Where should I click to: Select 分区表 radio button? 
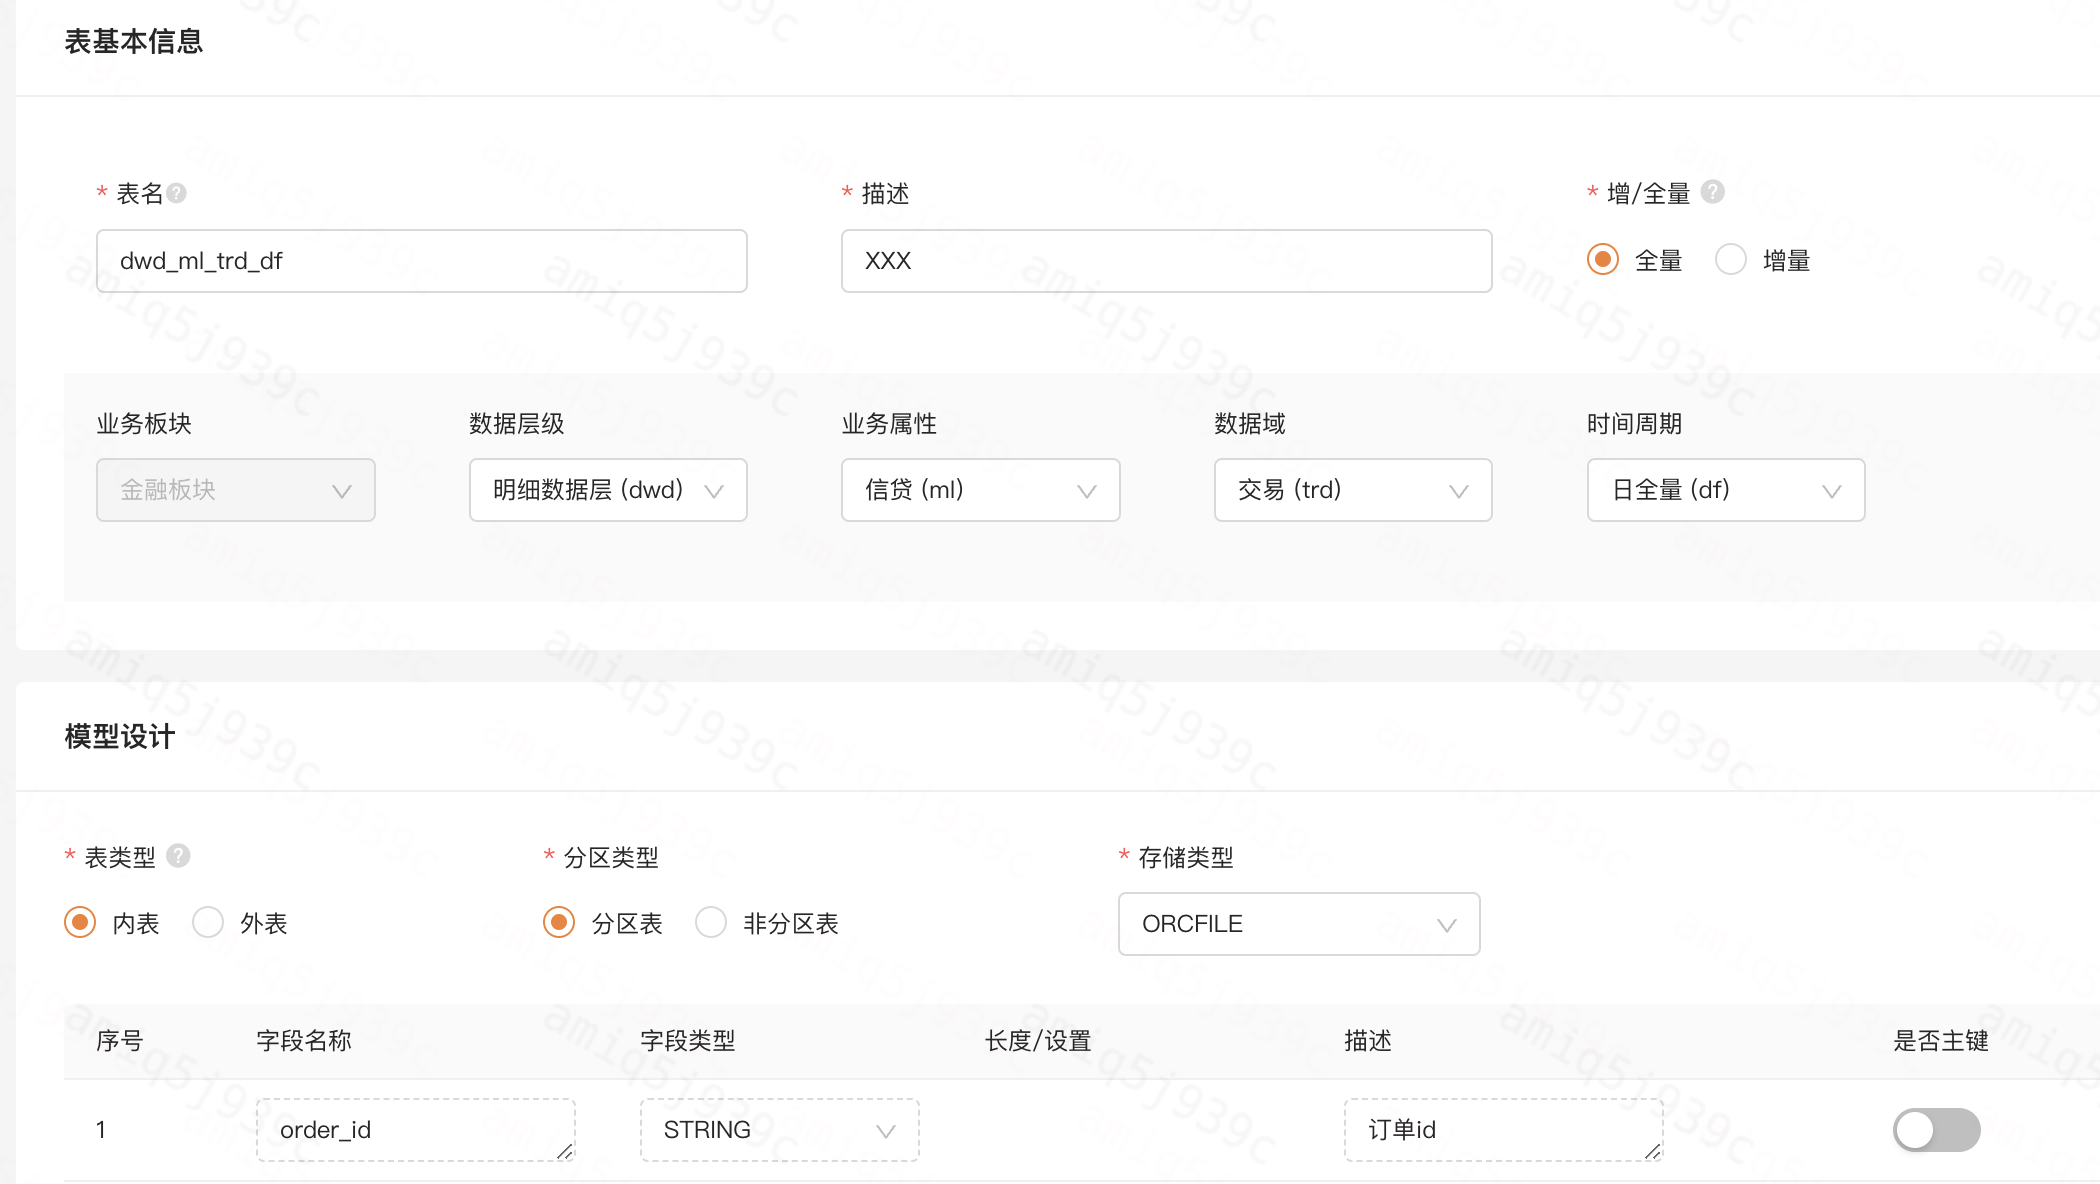pyautogui.click(x=559, y=922)
